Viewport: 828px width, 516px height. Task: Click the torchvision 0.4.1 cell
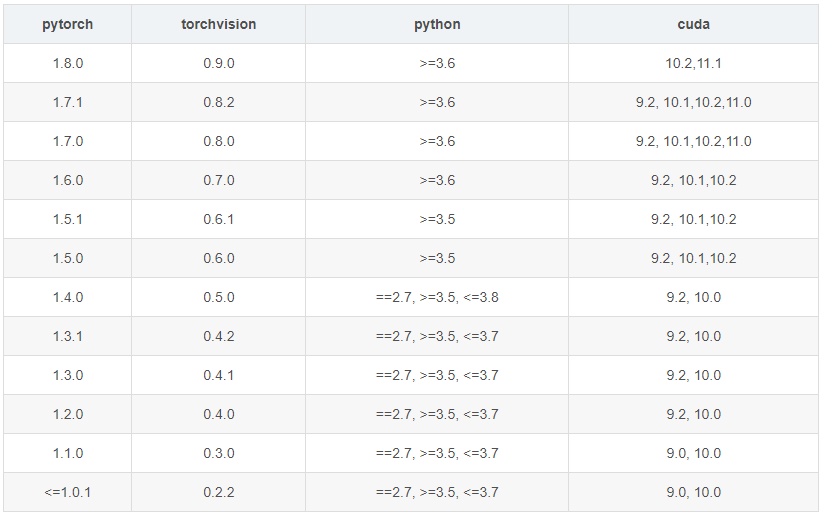tap(218, 375)
